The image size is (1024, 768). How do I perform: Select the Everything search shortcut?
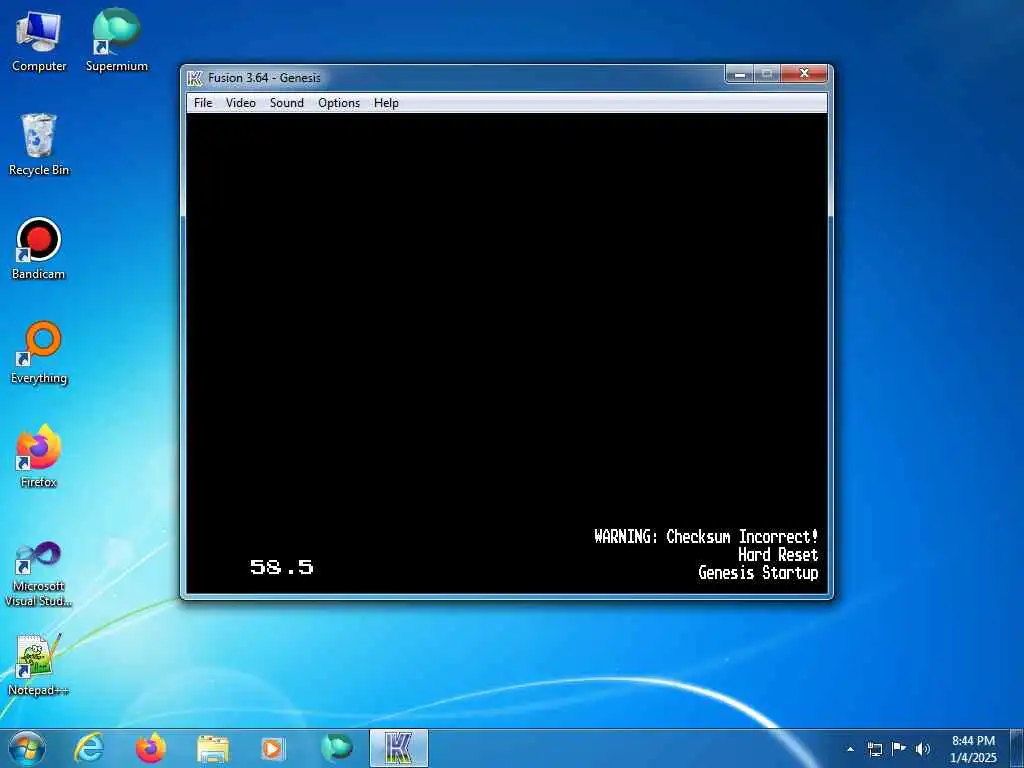[x=39, y=353]
